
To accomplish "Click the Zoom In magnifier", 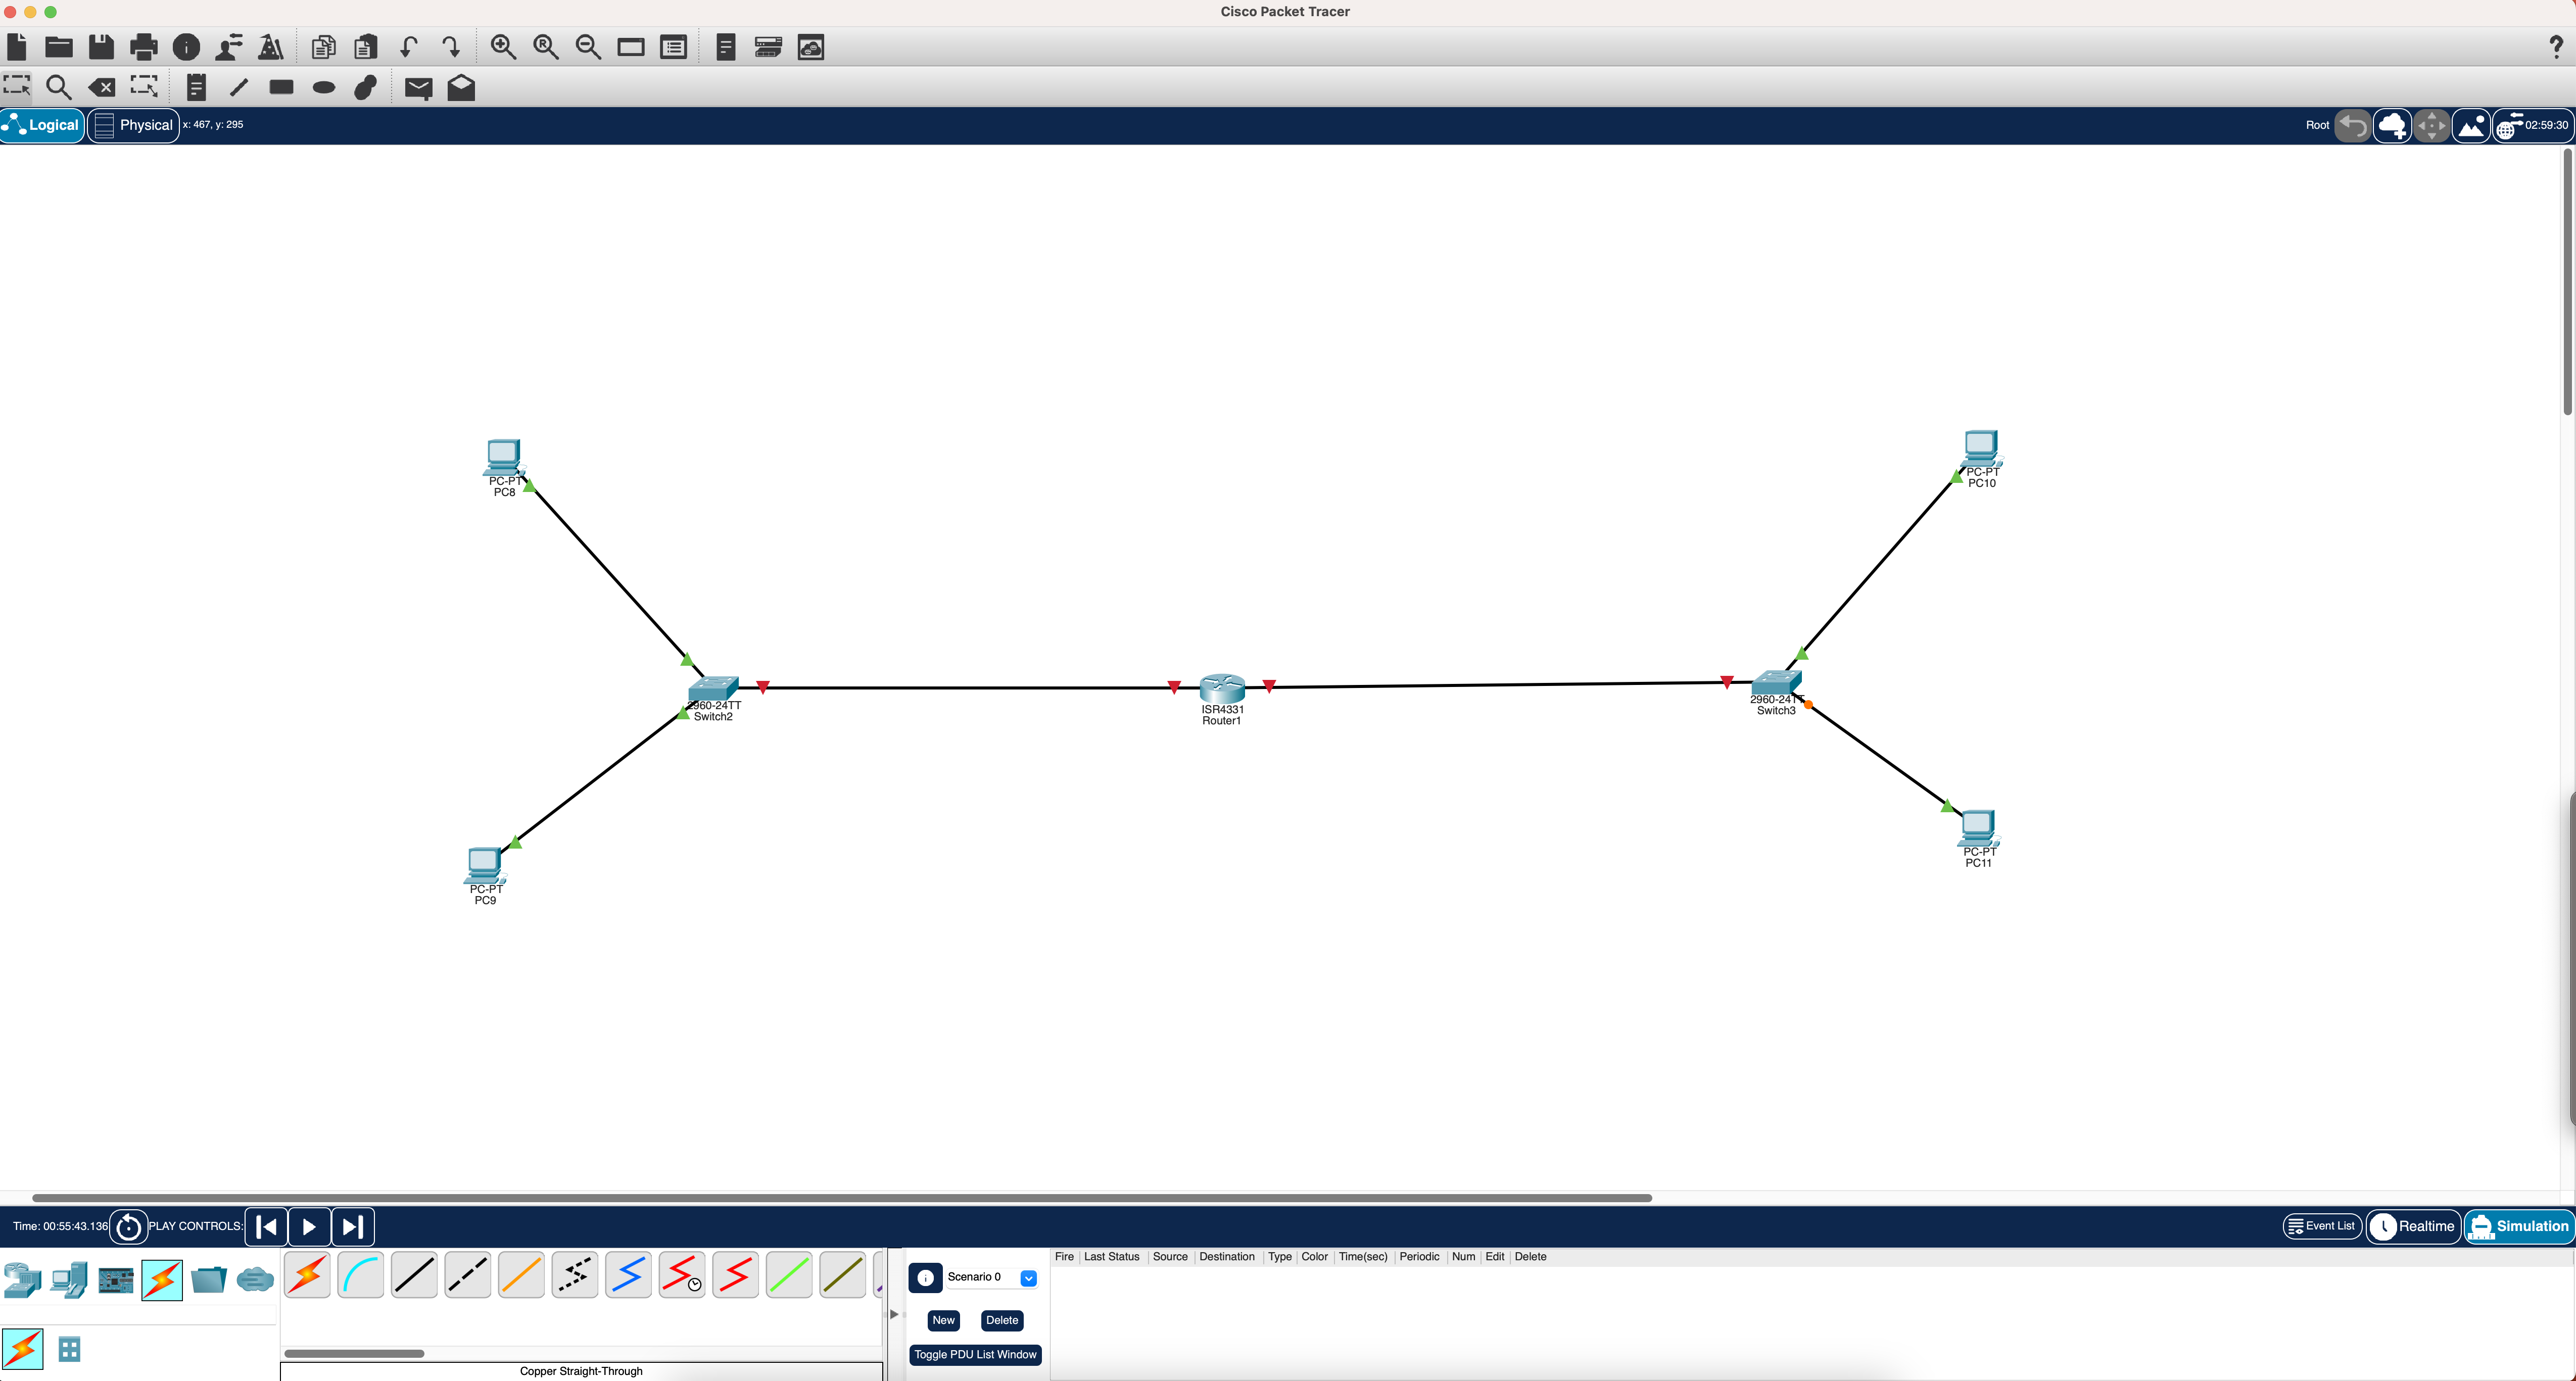I will [503, 47].
